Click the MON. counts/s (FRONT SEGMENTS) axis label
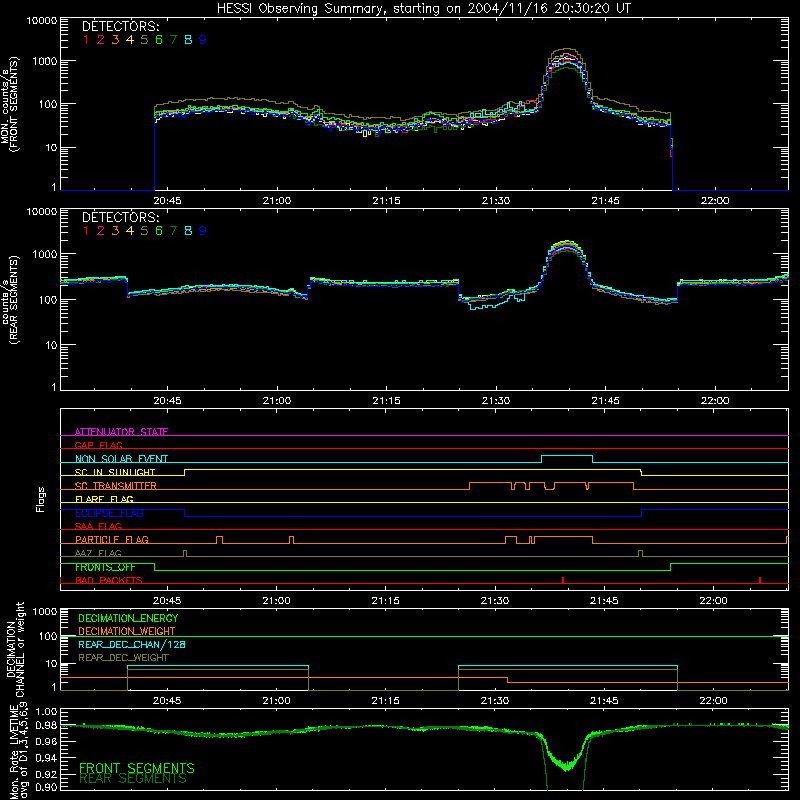 10,105
